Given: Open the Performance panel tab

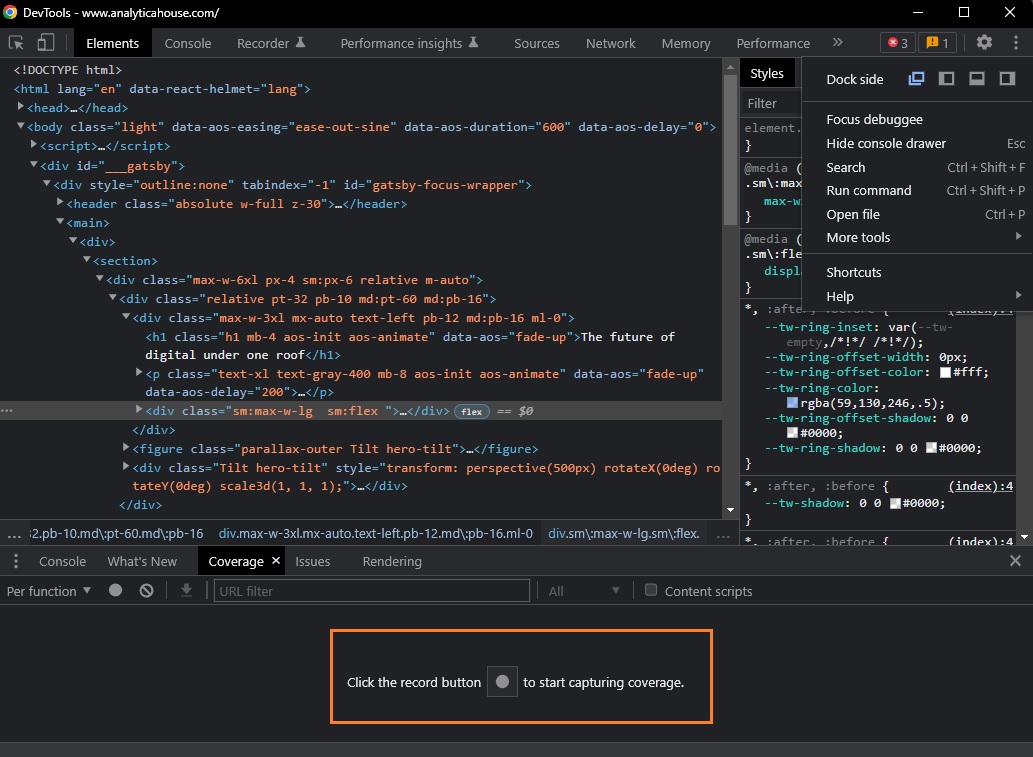Looking at the screenshot, I should (773, 43).
